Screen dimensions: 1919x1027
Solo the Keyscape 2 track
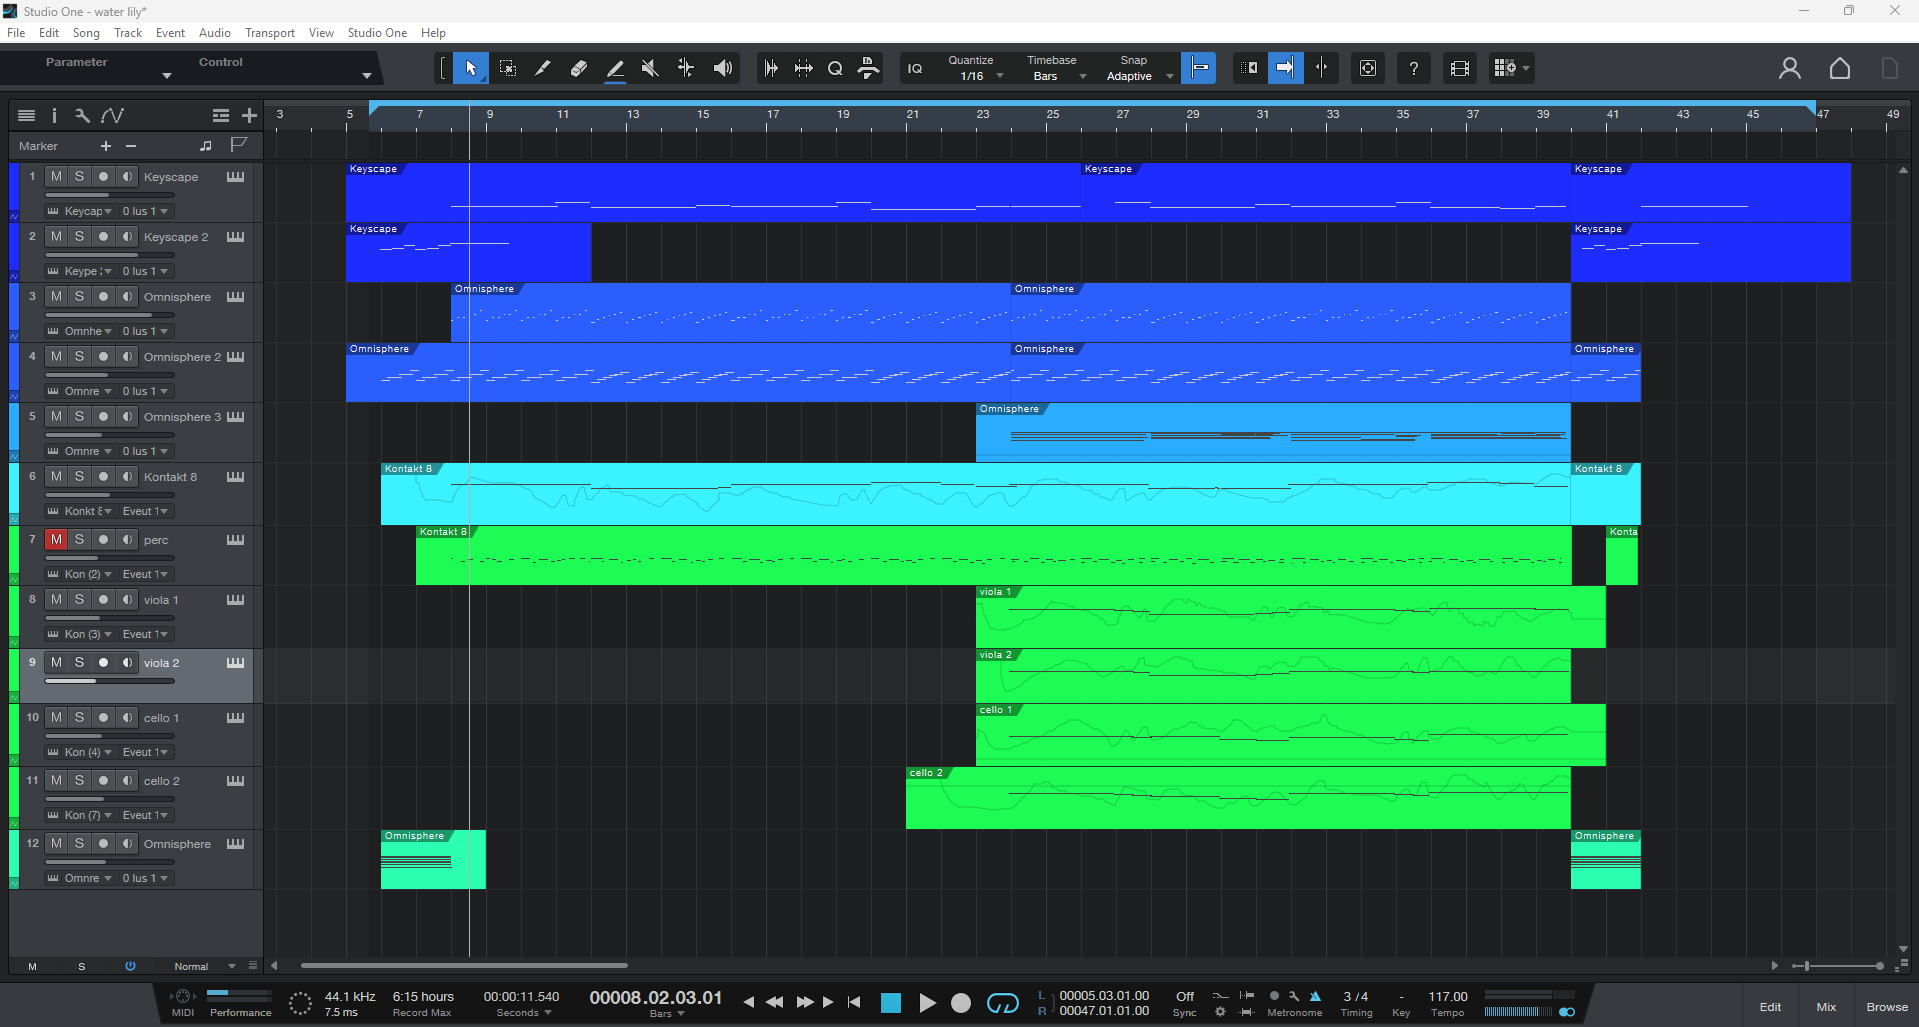coord(79,237)
